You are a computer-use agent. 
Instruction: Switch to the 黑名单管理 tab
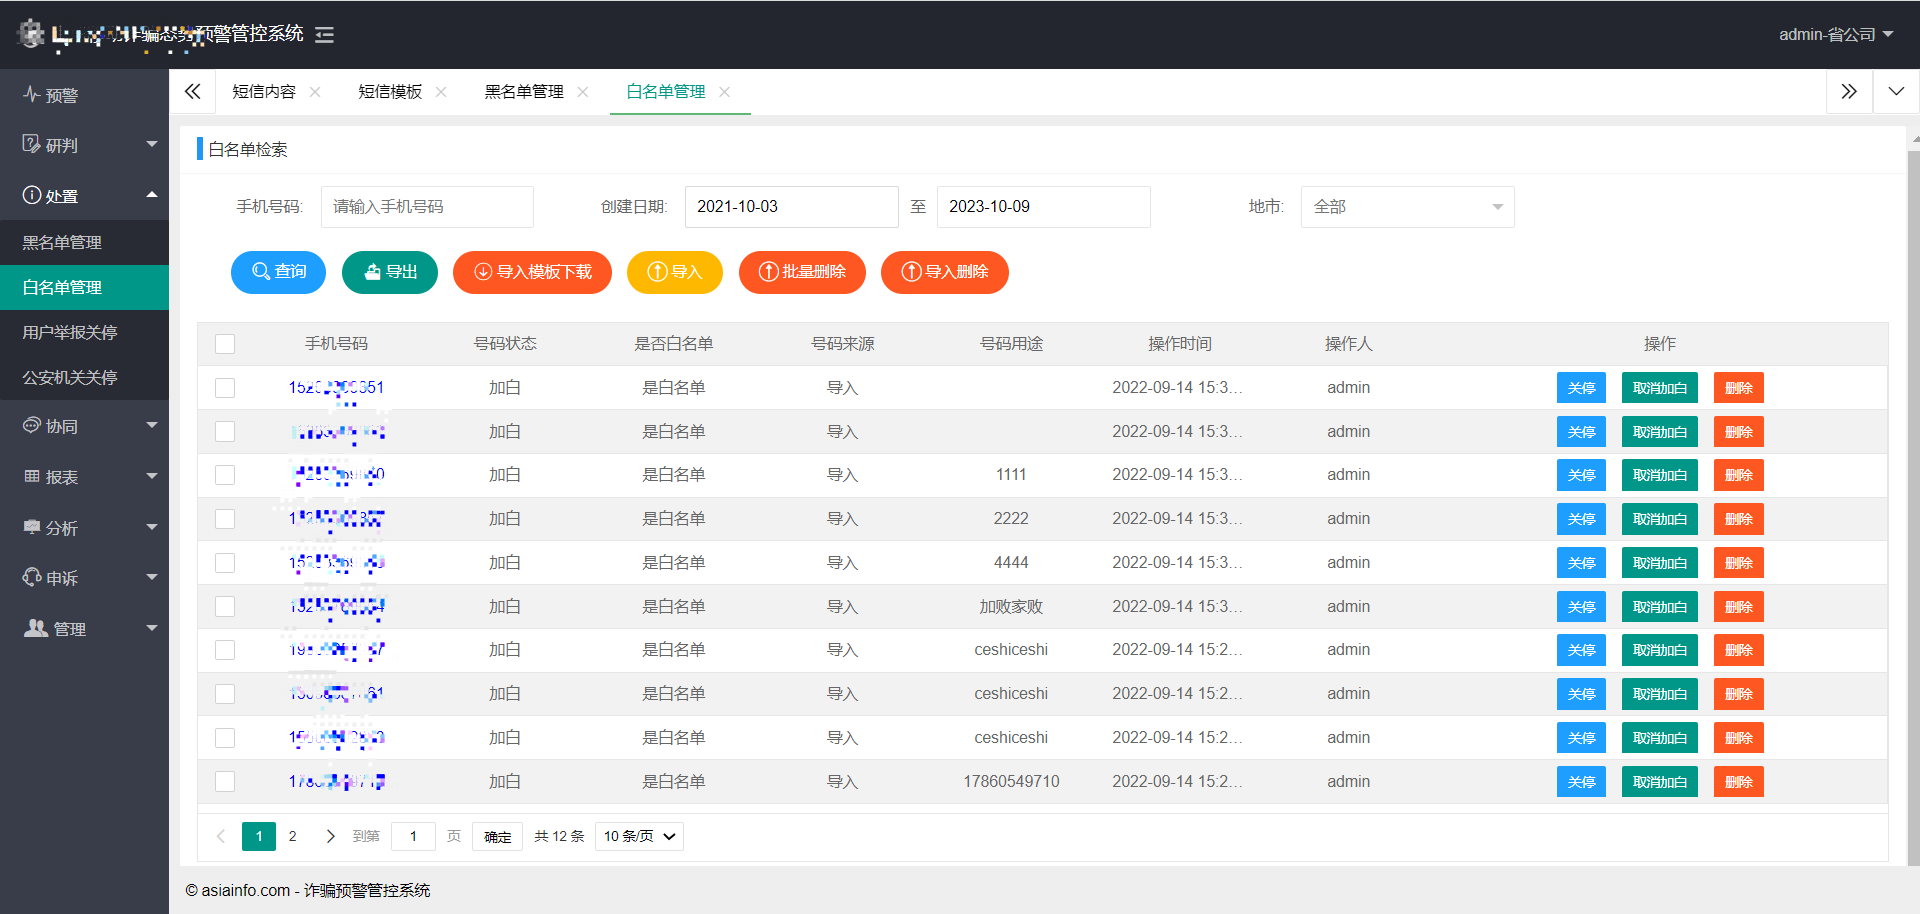[x=524, y=92]
